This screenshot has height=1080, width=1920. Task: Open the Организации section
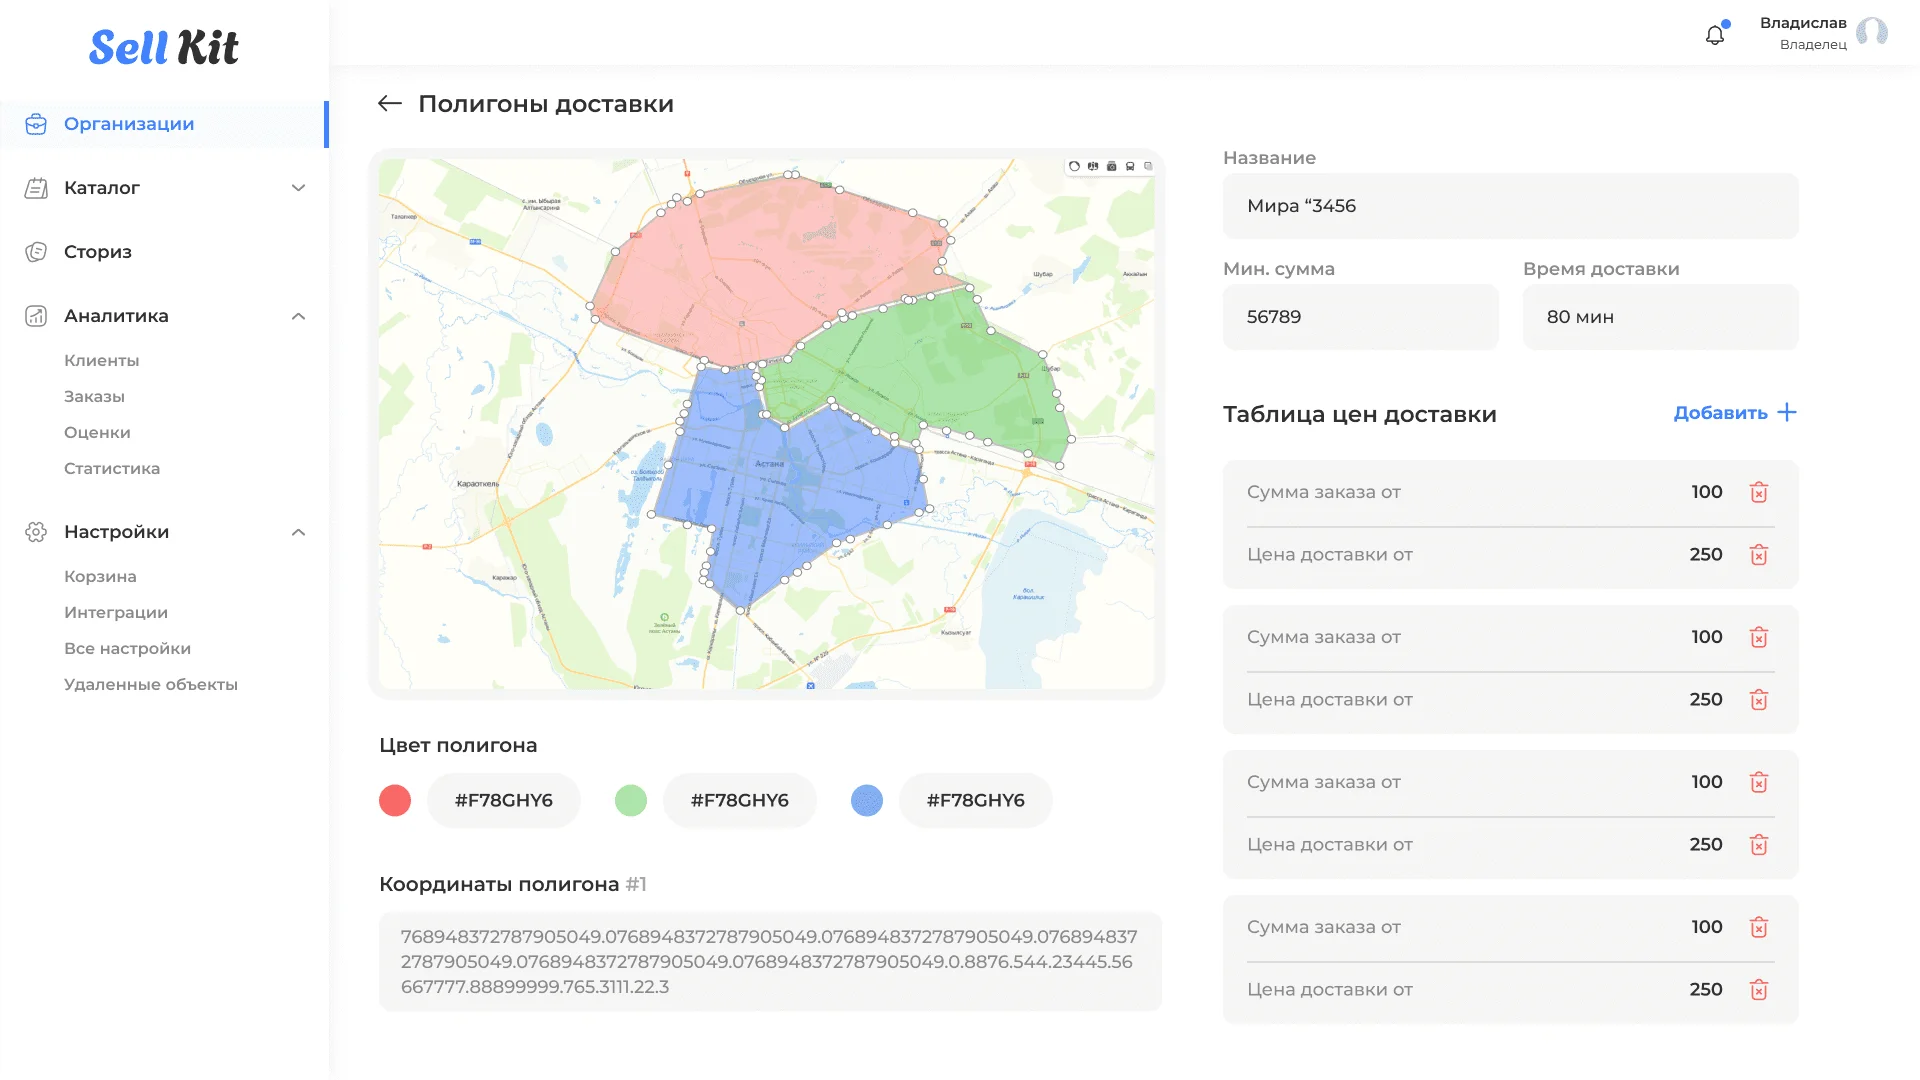click(164, 124)
